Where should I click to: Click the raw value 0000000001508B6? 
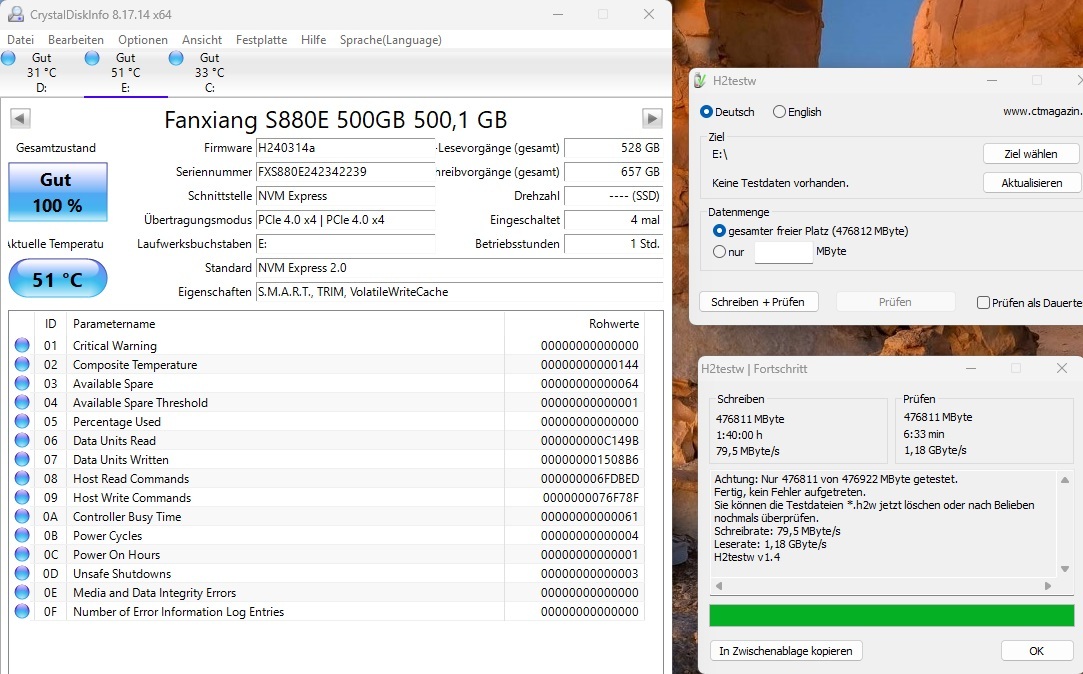point(589,459)
